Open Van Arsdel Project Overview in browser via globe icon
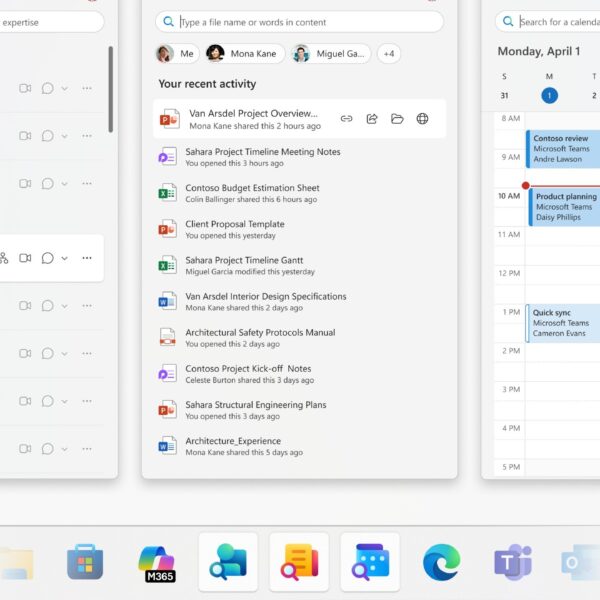Screen dimensions: 600x600 (422, 119)
